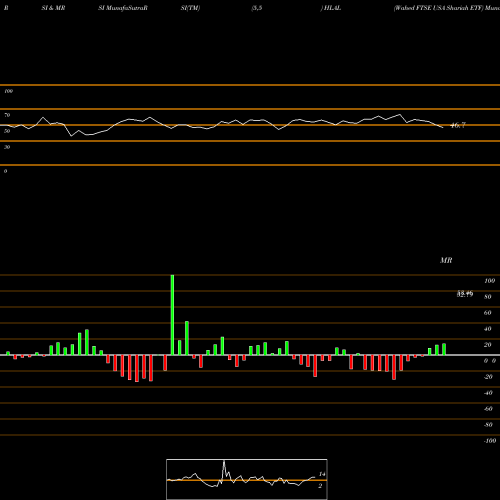Click the 'Wahed FTSE USA Shariah ETF' title

point(438,8)
